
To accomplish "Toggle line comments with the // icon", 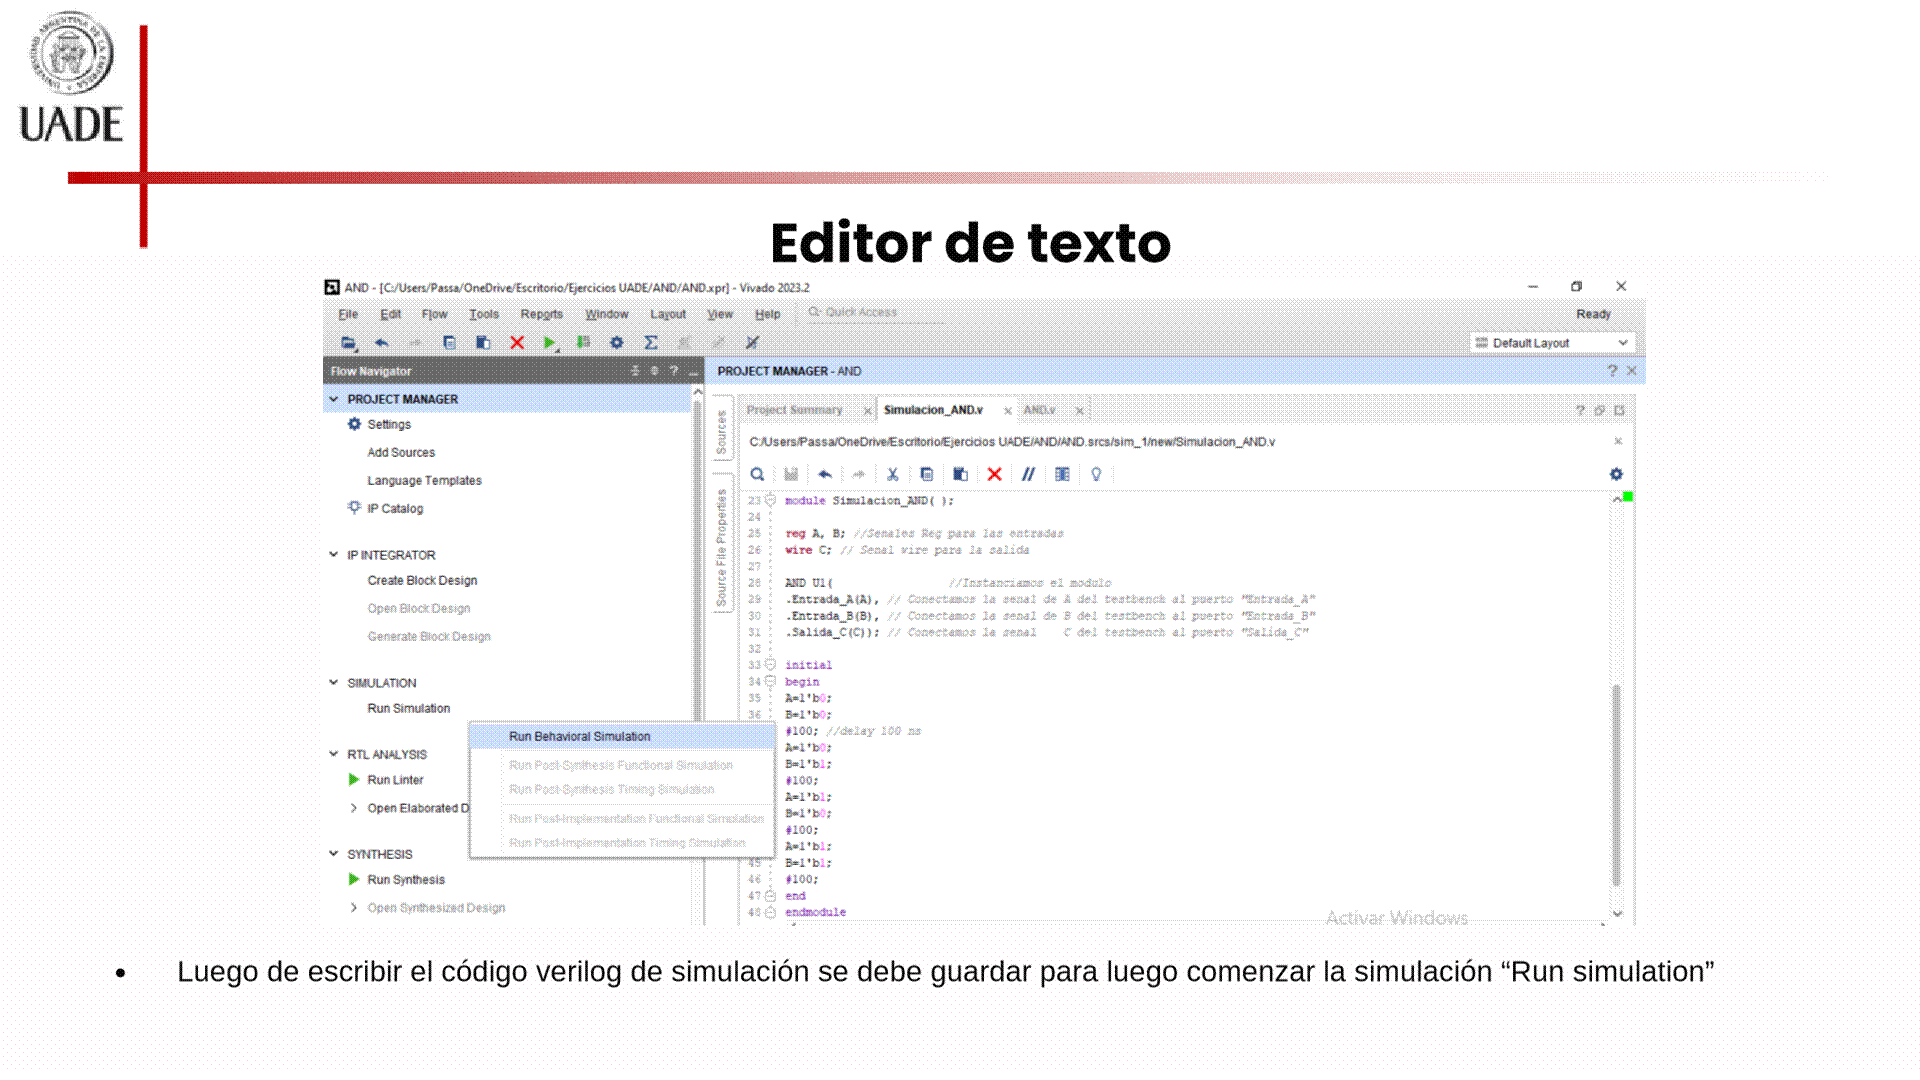I will (x=1028, y=474).
